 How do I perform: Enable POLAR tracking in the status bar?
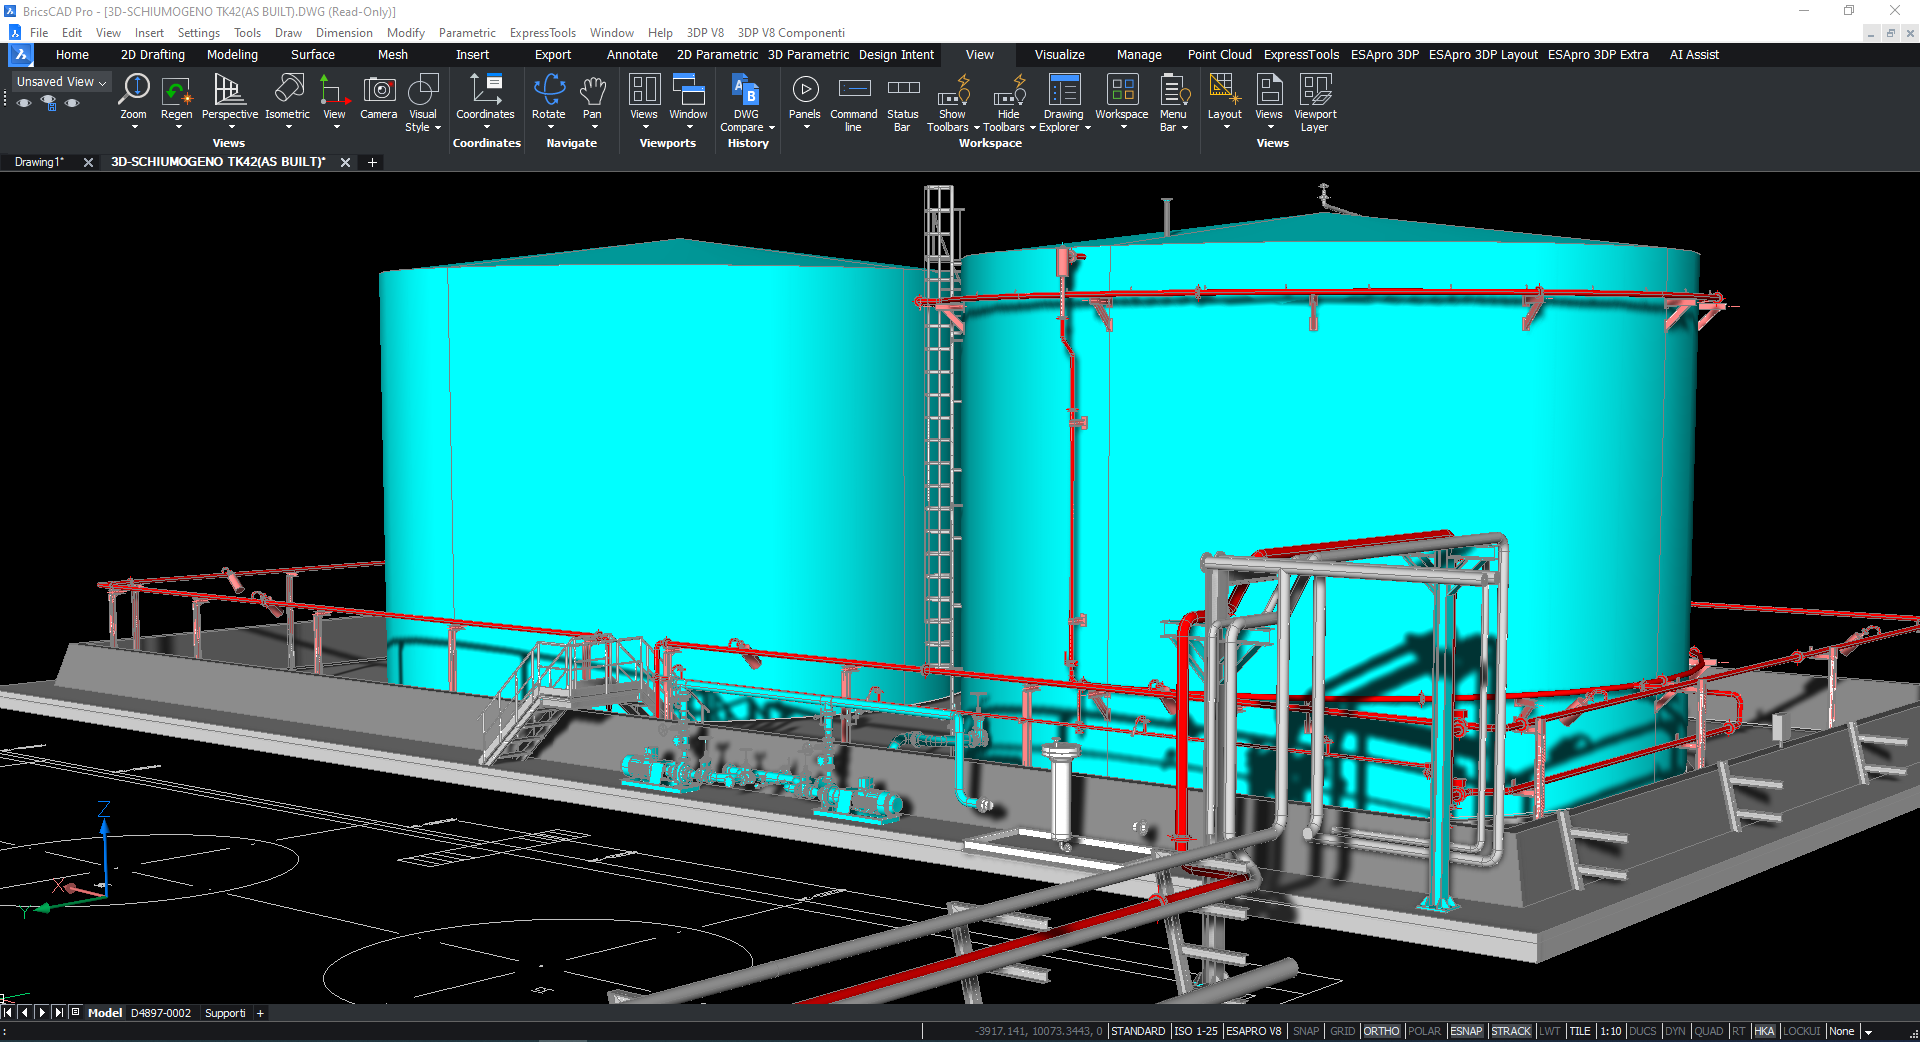pos(1424,1031)
